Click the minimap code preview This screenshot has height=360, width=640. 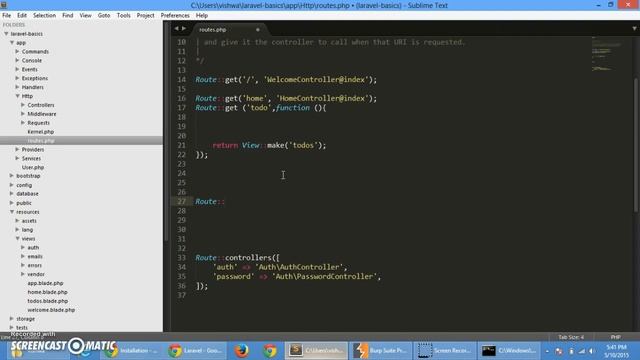[x=607, y=54]
